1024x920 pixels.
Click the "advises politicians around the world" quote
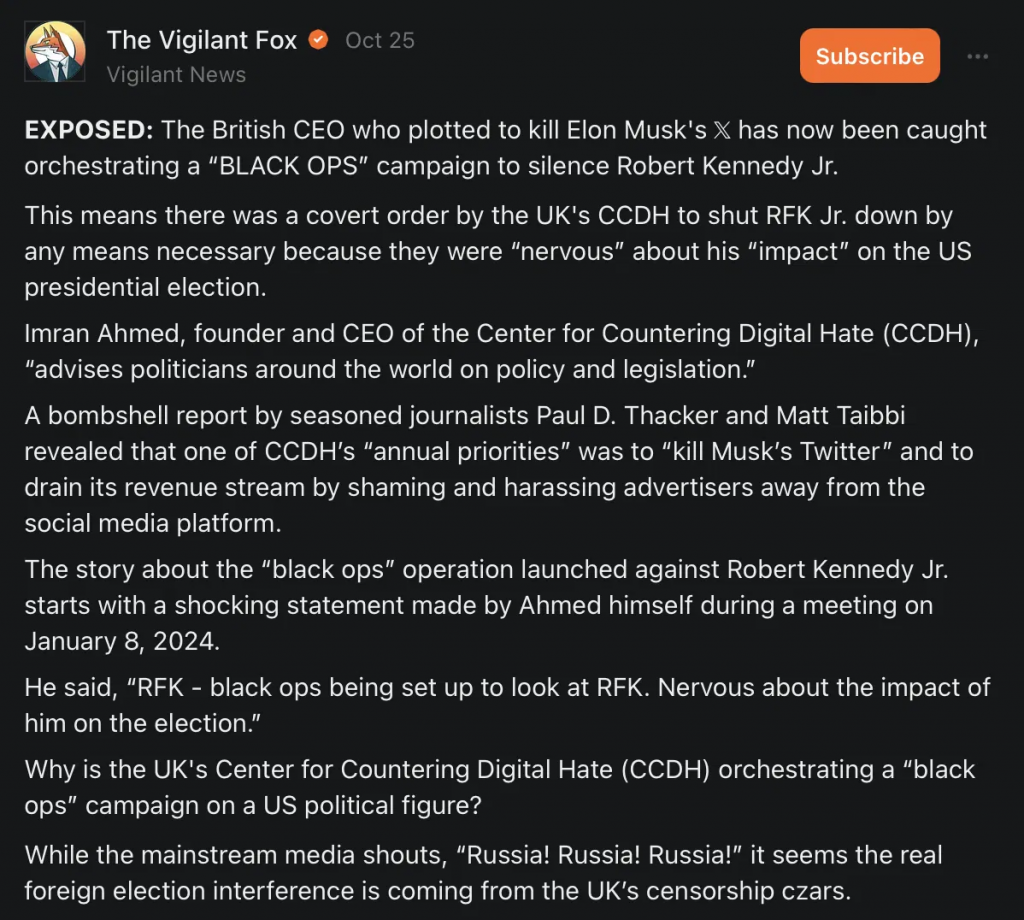click(x=389, y=370)
